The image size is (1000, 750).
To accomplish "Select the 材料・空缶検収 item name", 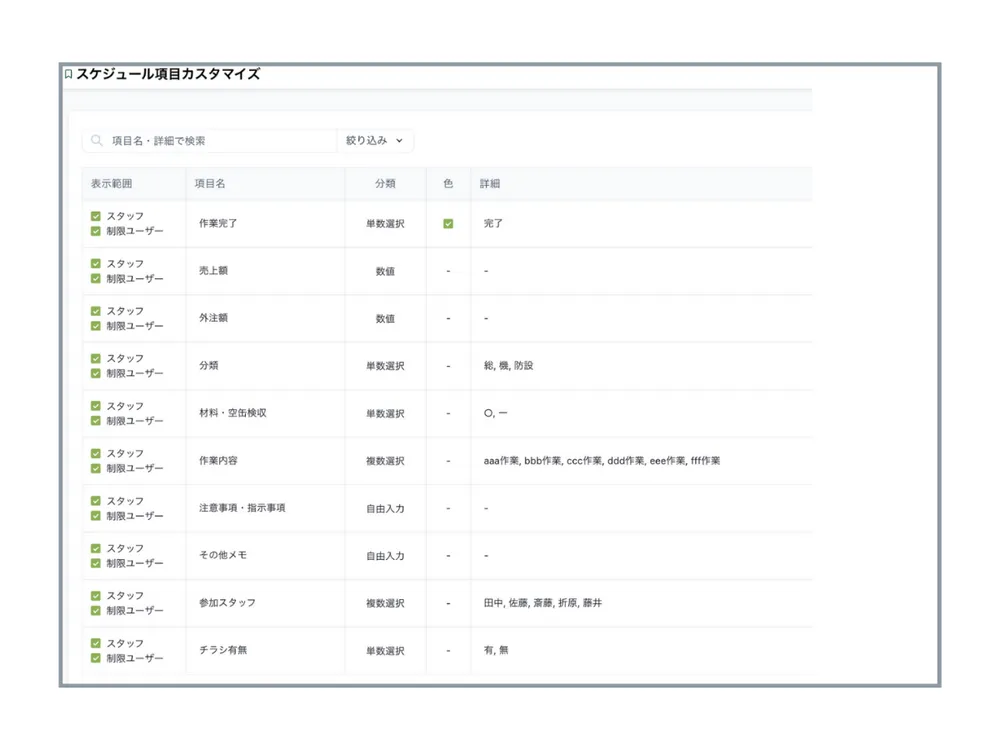I will 233,413.
